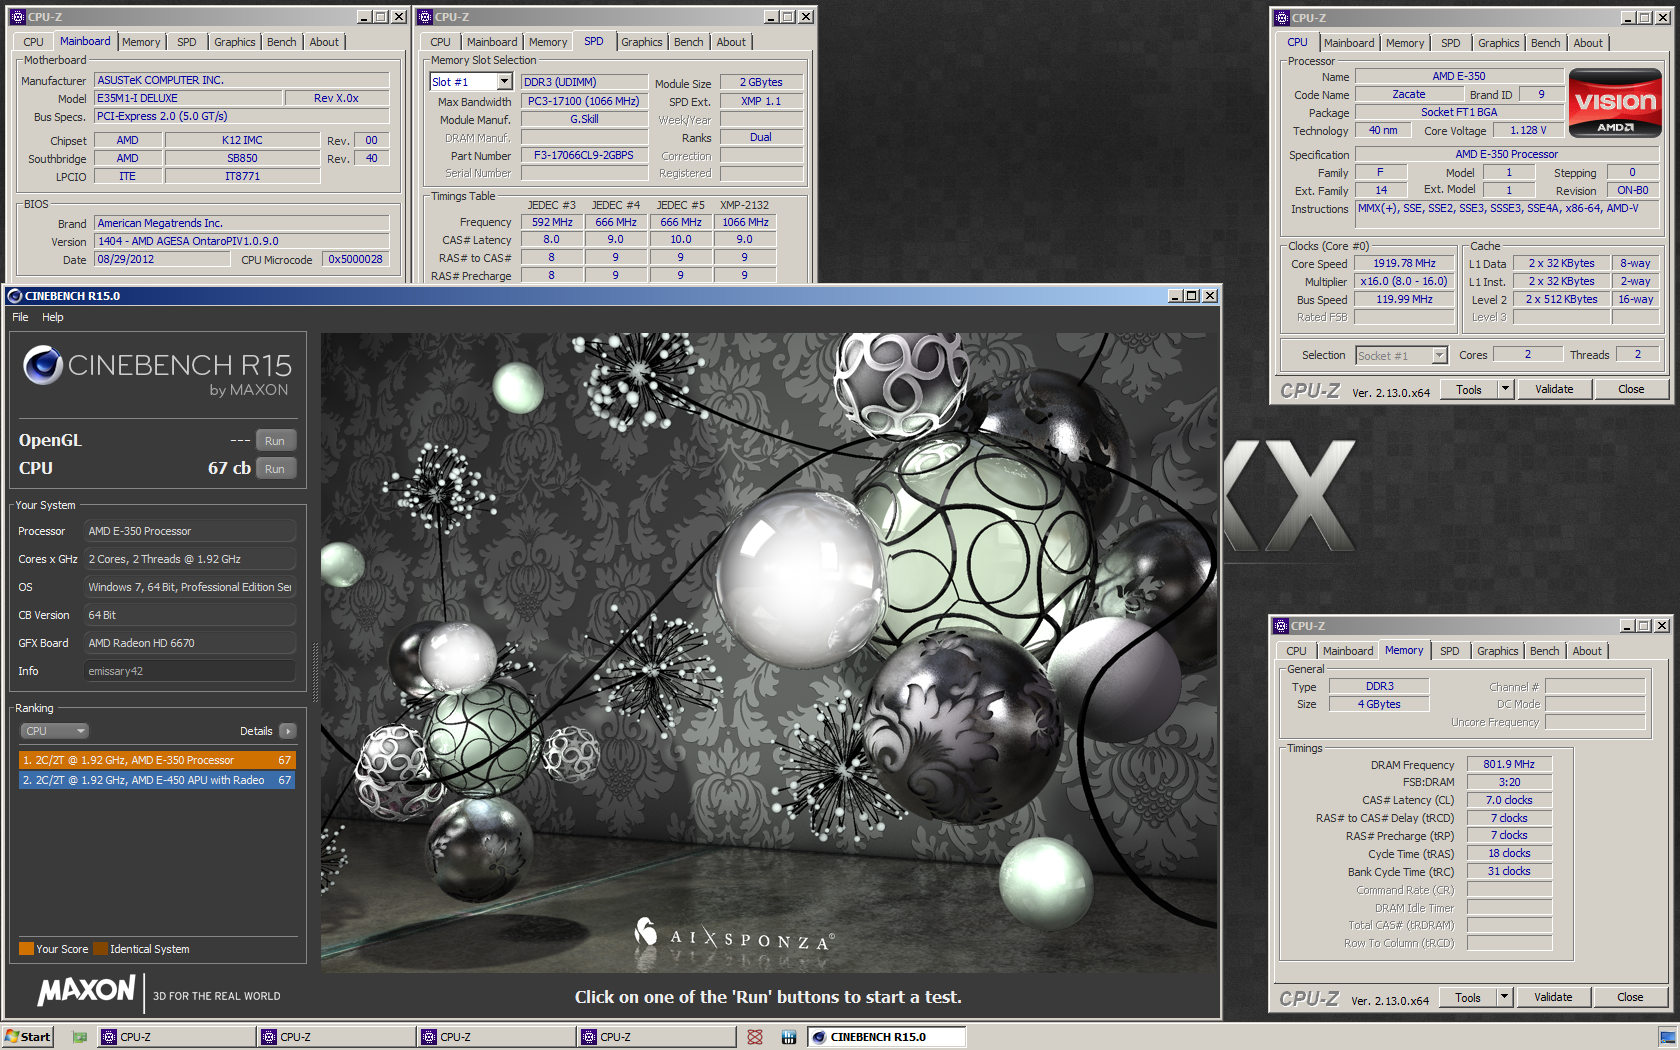Click Tools button in CPU-Z CPU window

(x=1469, y=390)
